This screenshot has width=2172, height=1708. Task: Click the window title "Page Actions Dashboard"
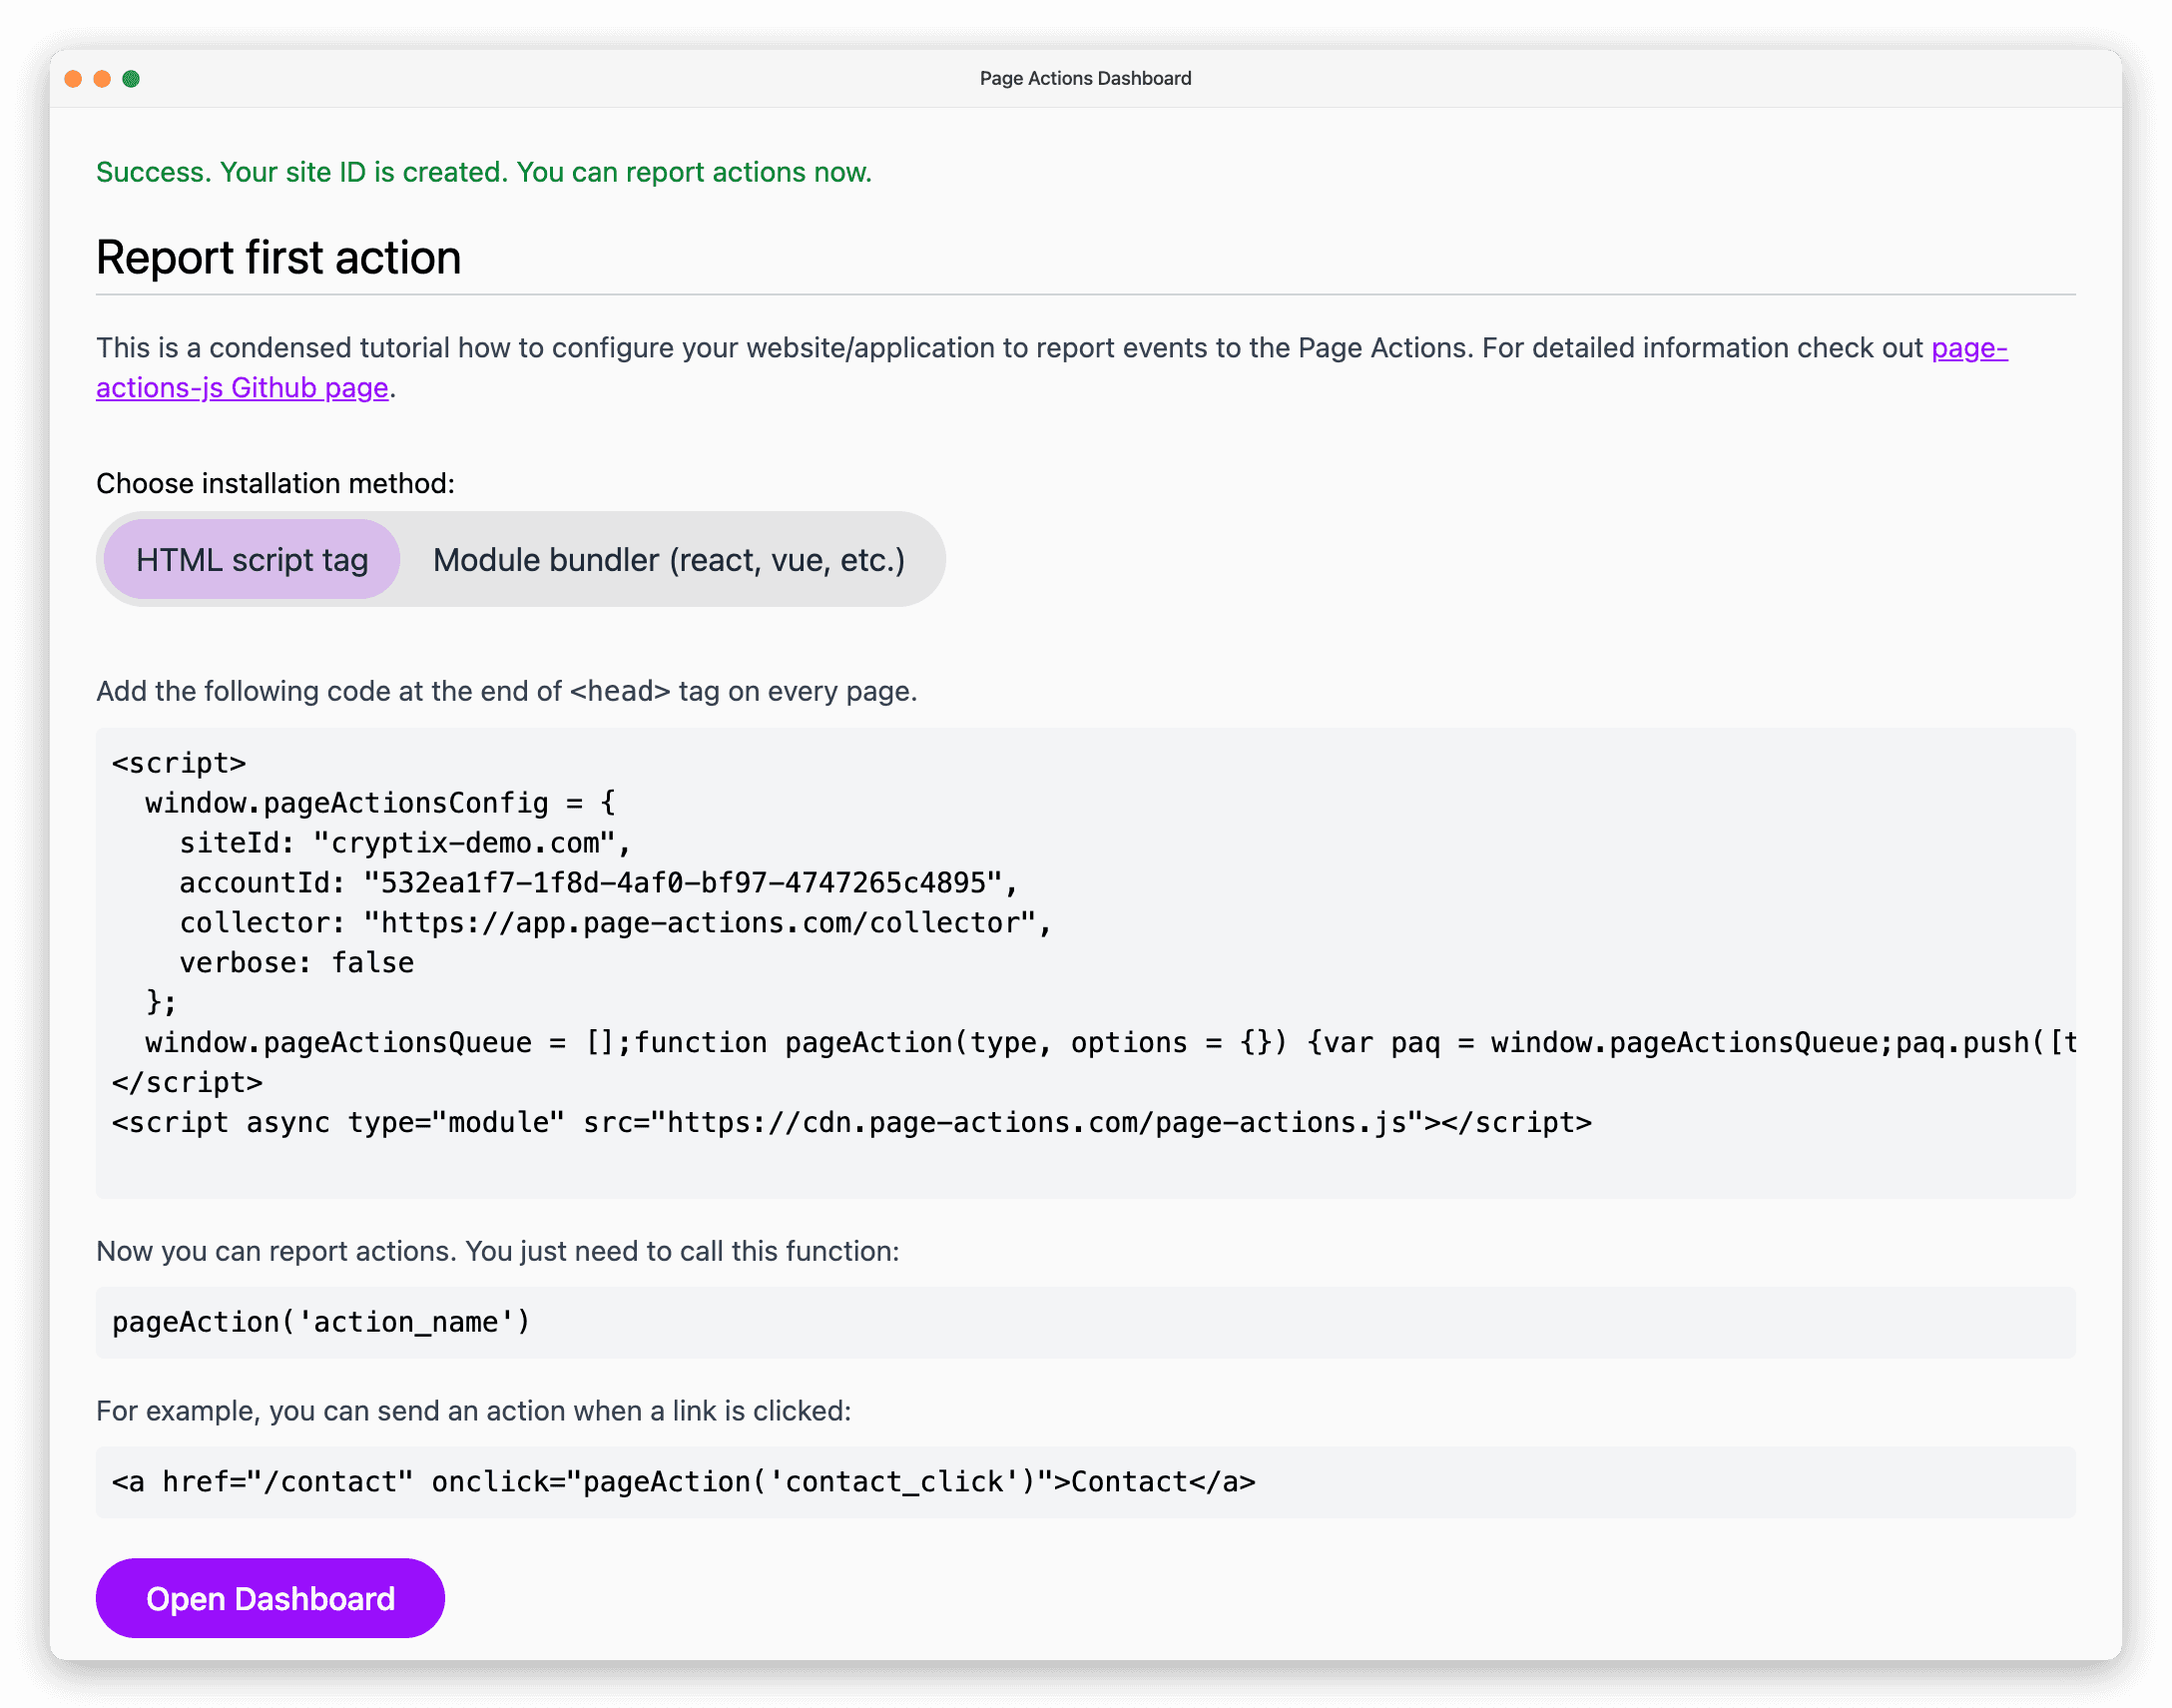tap(1085, 78)
